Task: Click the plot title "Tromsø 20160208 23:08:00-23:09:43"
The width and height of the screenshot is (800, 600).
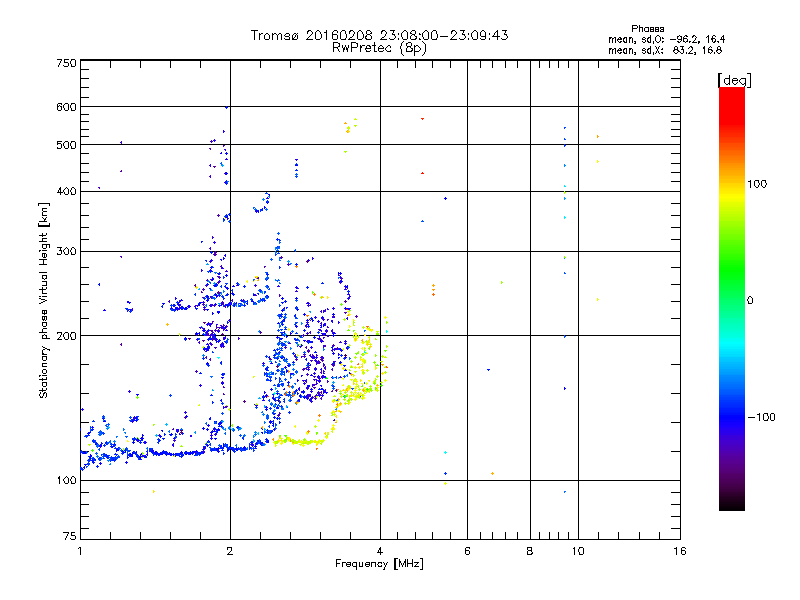Action: pyautogui.click(x=379, y=35)
